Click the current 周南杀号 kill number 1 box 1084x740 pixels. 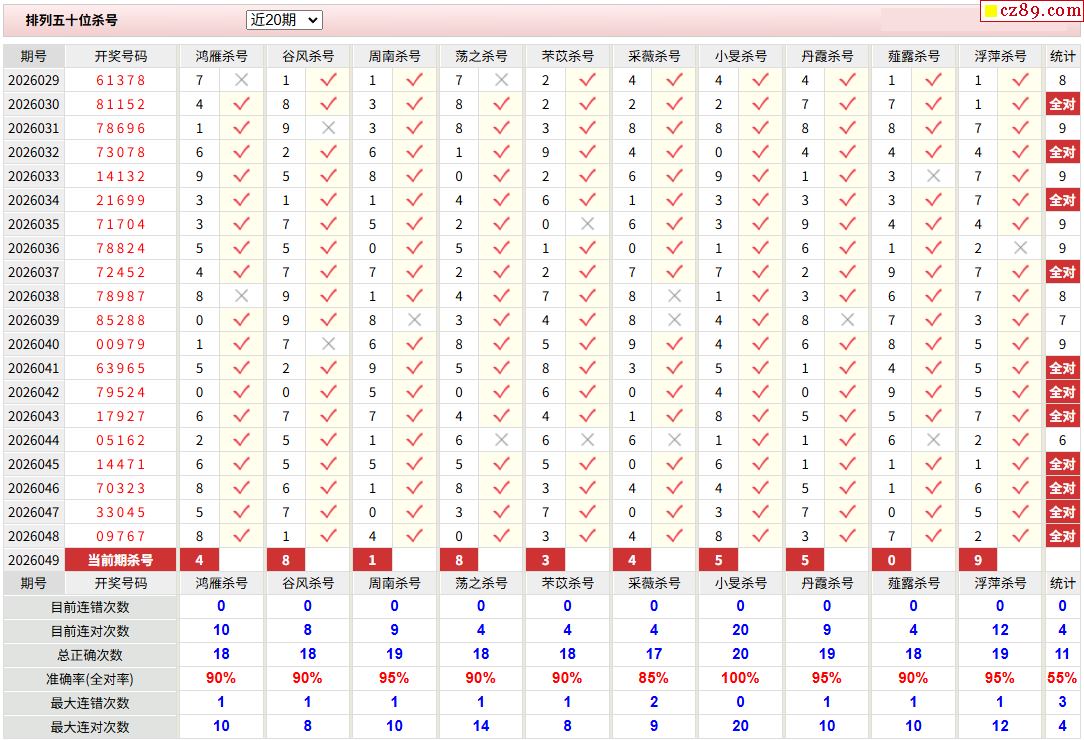[373, 560]
